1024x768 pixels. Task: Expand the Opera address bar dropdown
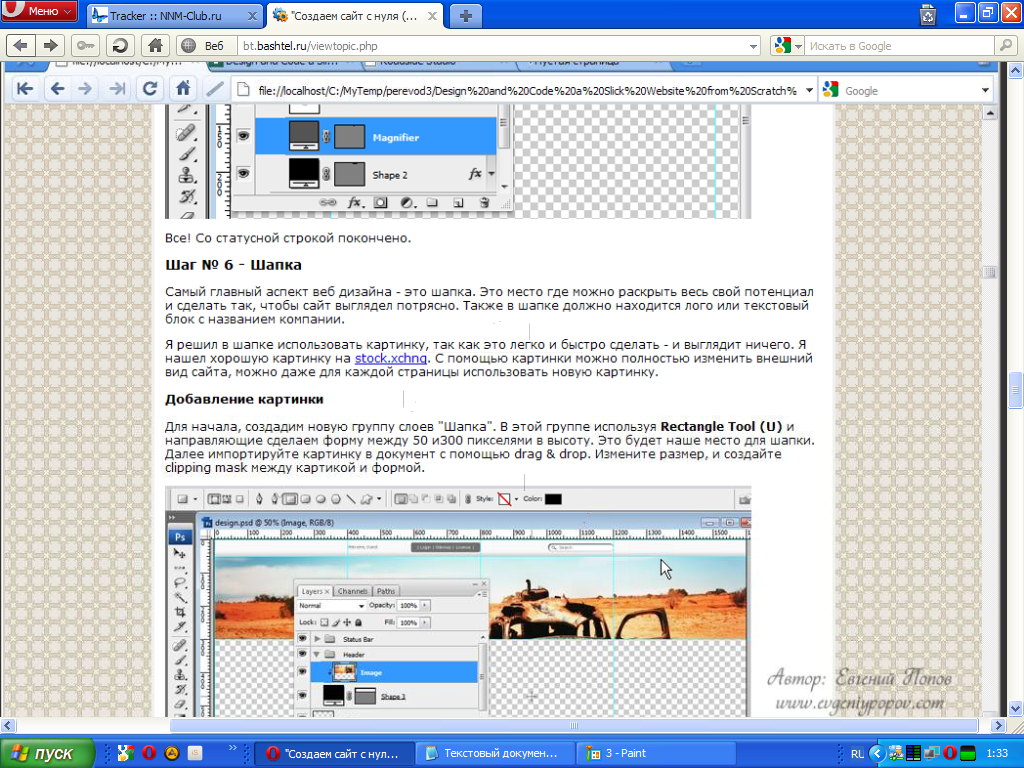(753, 46)
